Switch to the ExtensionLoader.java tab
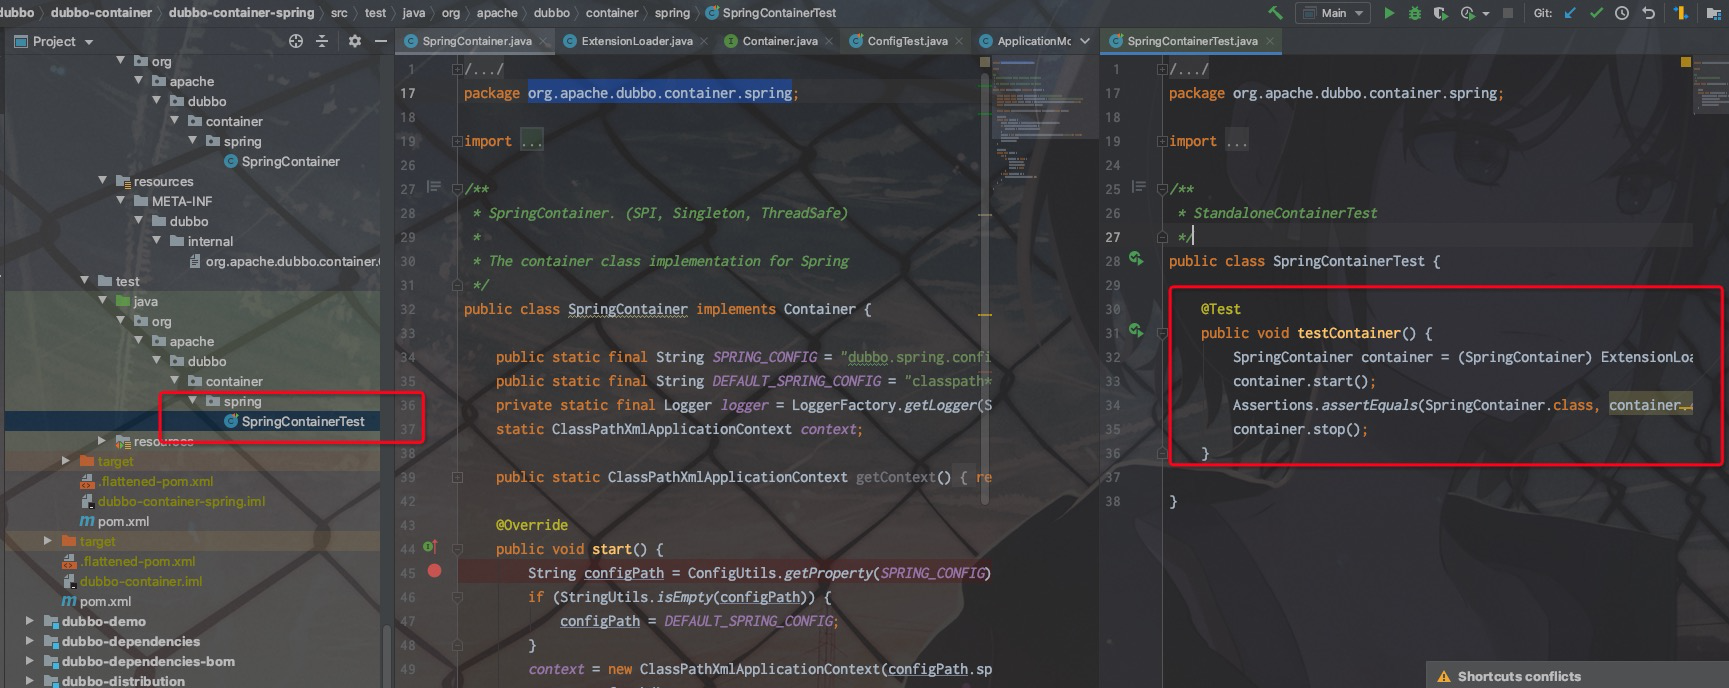Screen dimensions: 1729x688 click(636, 41)
